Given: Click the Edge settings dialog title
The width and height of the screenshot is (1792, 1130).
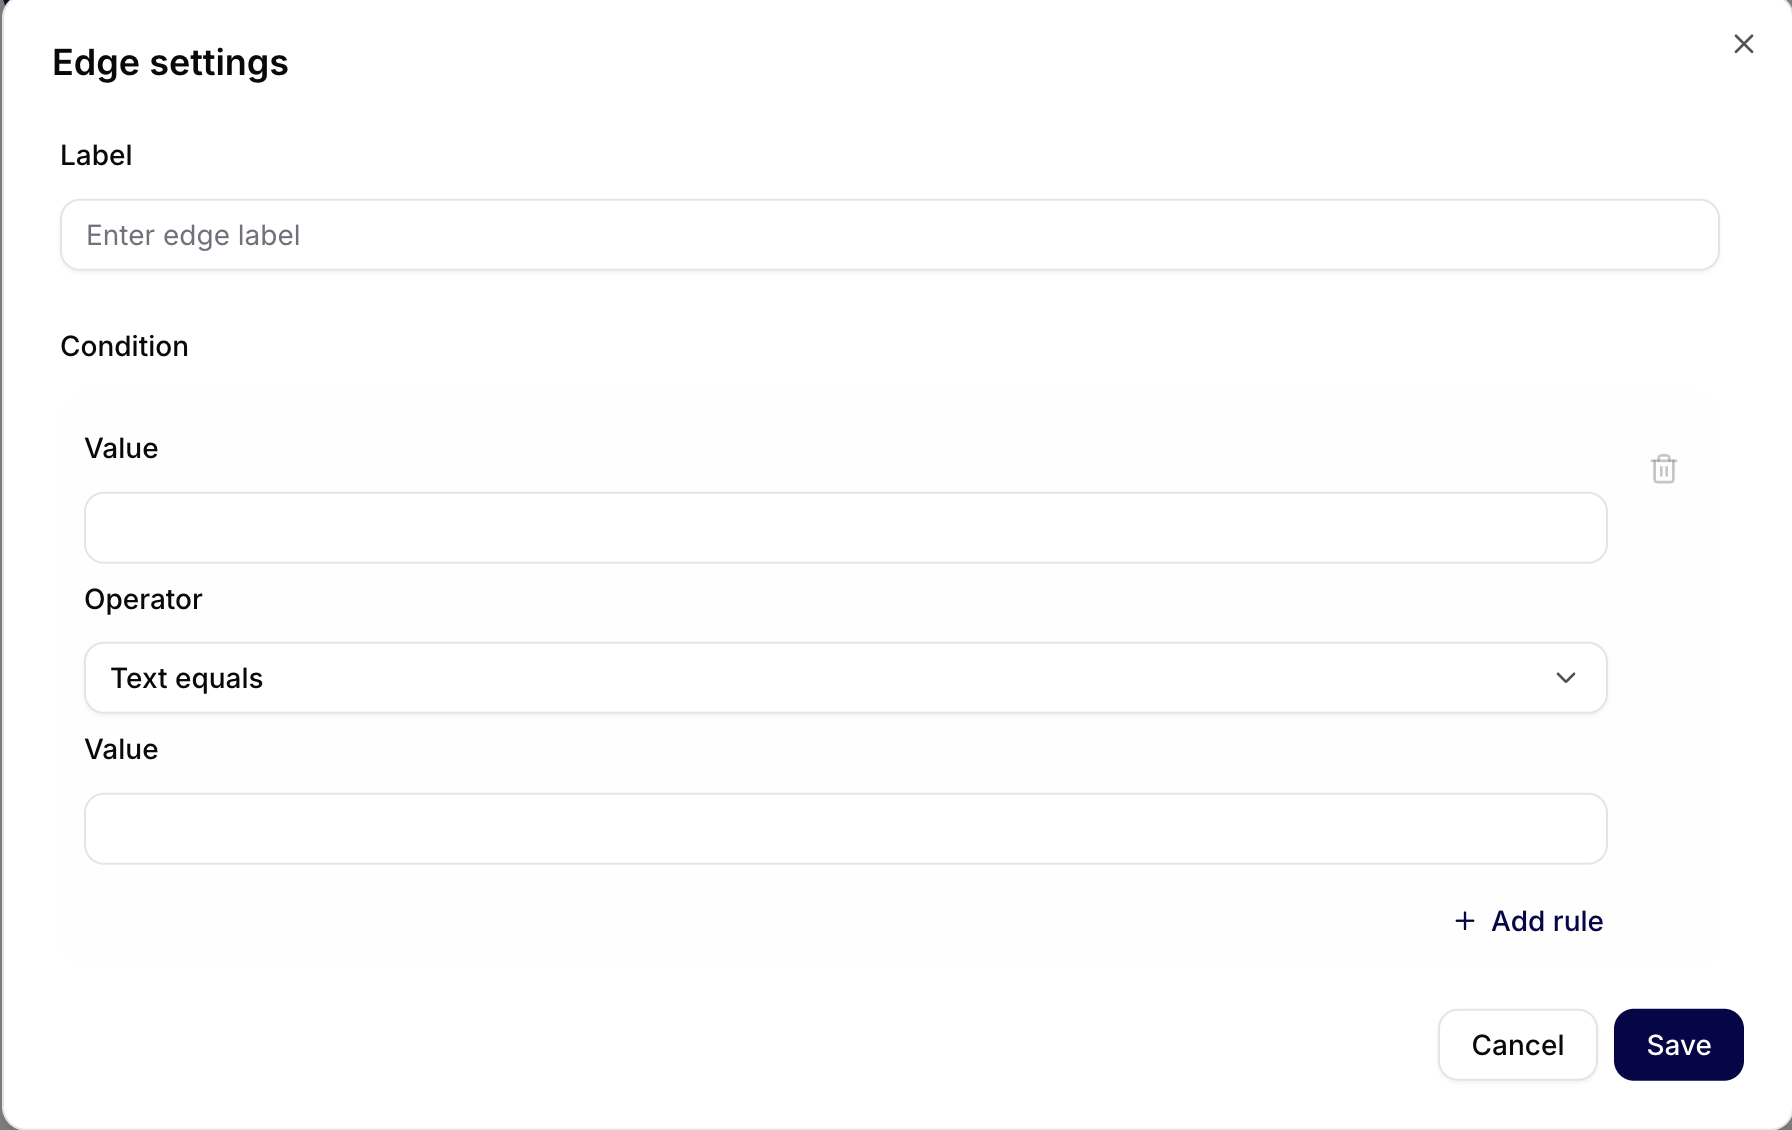Looking at the screenshot, I should click(x=170, y=63).
